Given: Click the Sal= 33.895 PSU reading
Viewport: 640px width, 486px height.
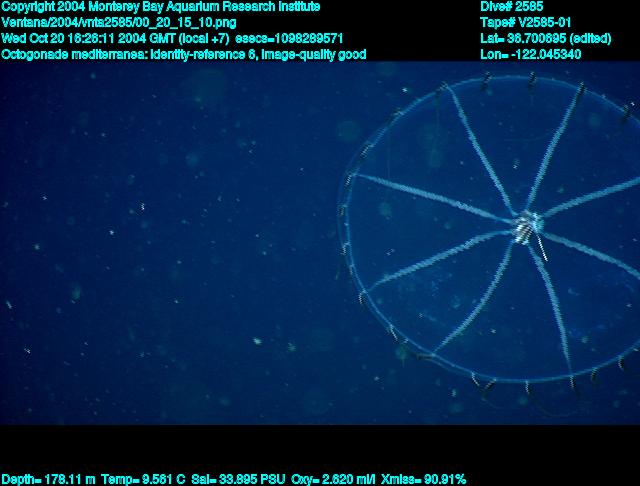Looking at the screenshot, I should tap(238, 479).
